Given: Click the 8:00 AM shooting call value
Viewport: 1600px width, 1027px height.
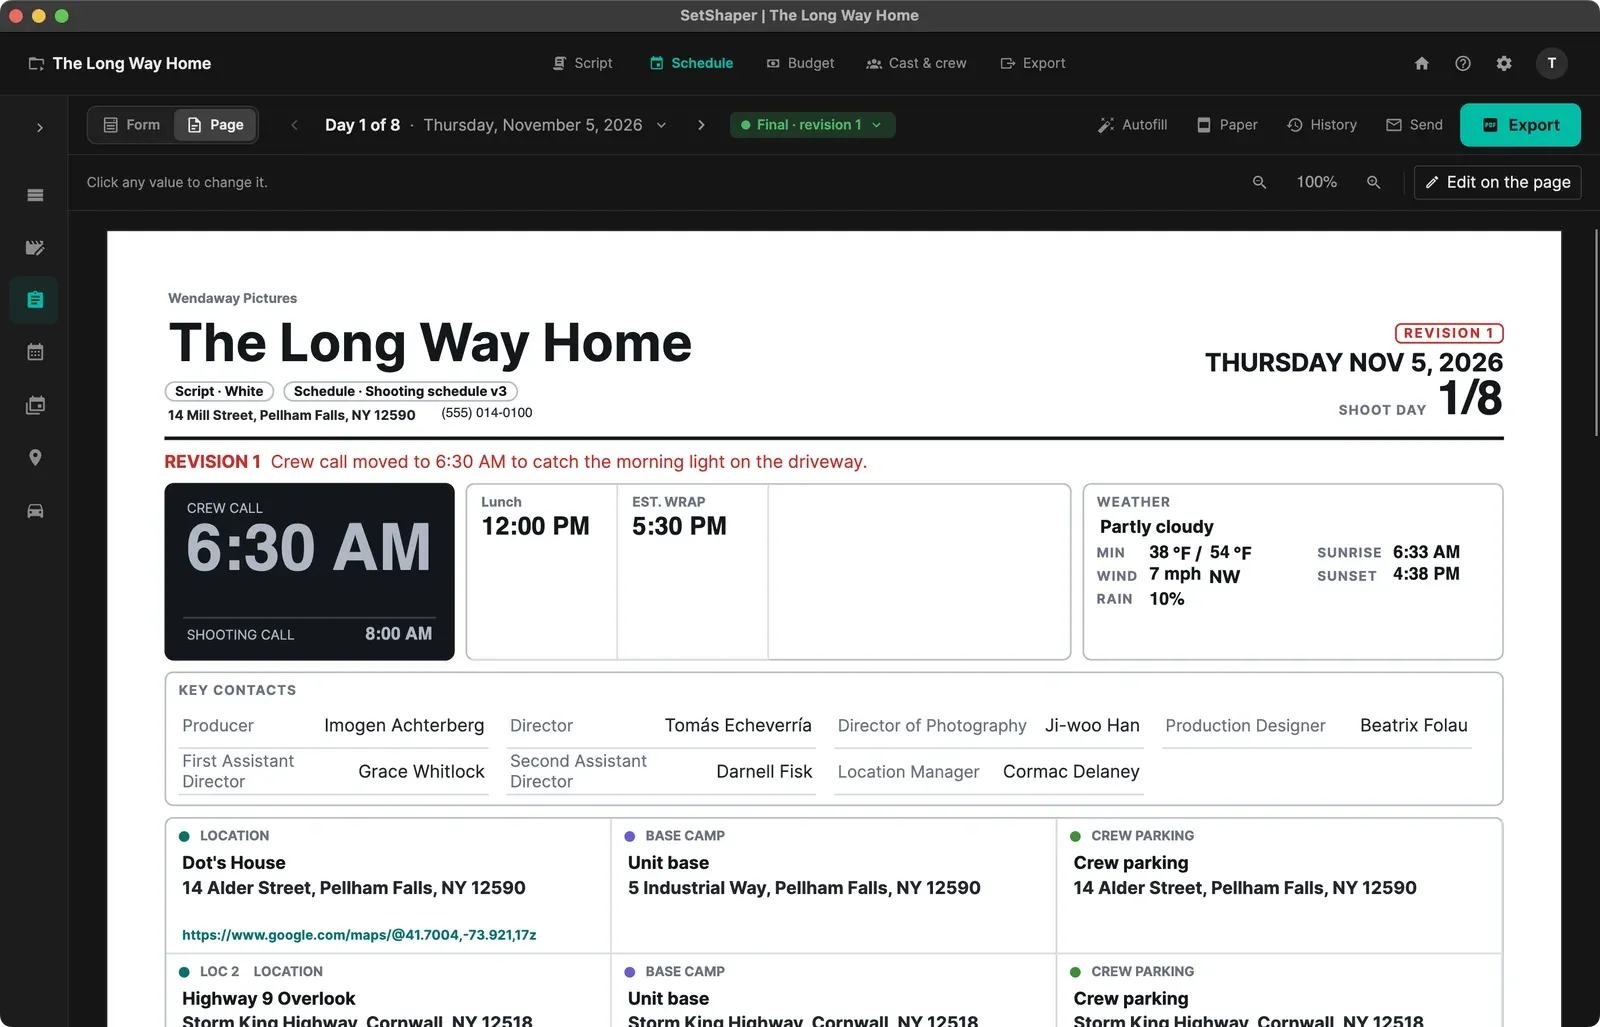Looking at the screenshot, I should (x=398, y=634).
